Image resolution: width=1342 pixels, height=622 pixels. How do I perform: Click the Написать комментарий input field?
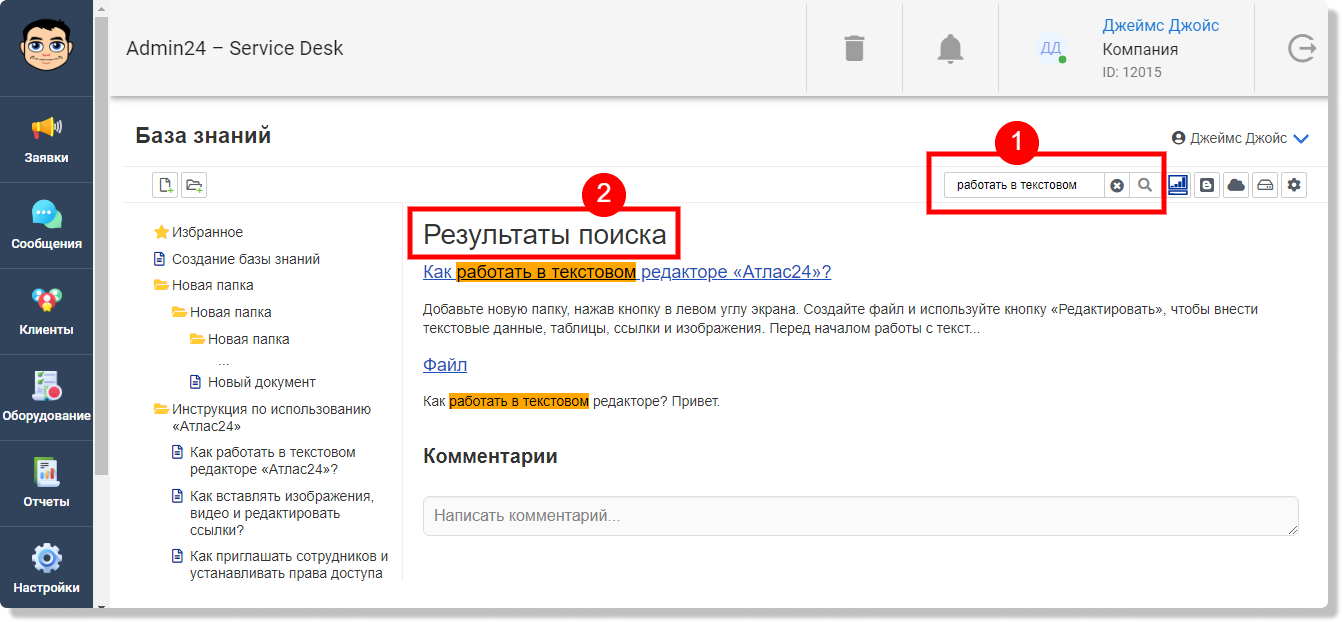pyautogui.click(x=861, y=516)
